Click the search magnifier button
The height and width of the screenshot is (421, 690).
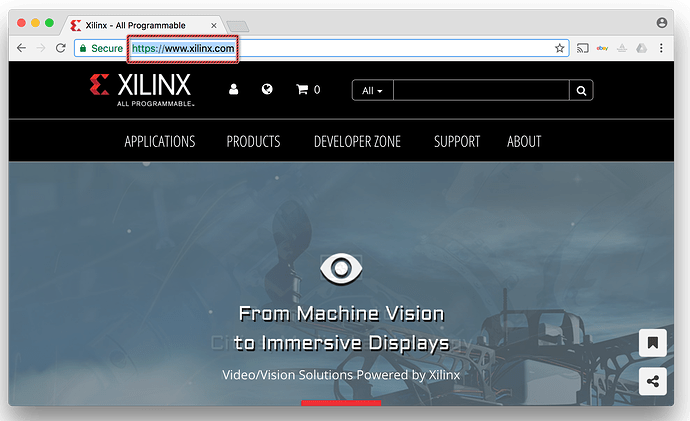click(x=581, y=91)
